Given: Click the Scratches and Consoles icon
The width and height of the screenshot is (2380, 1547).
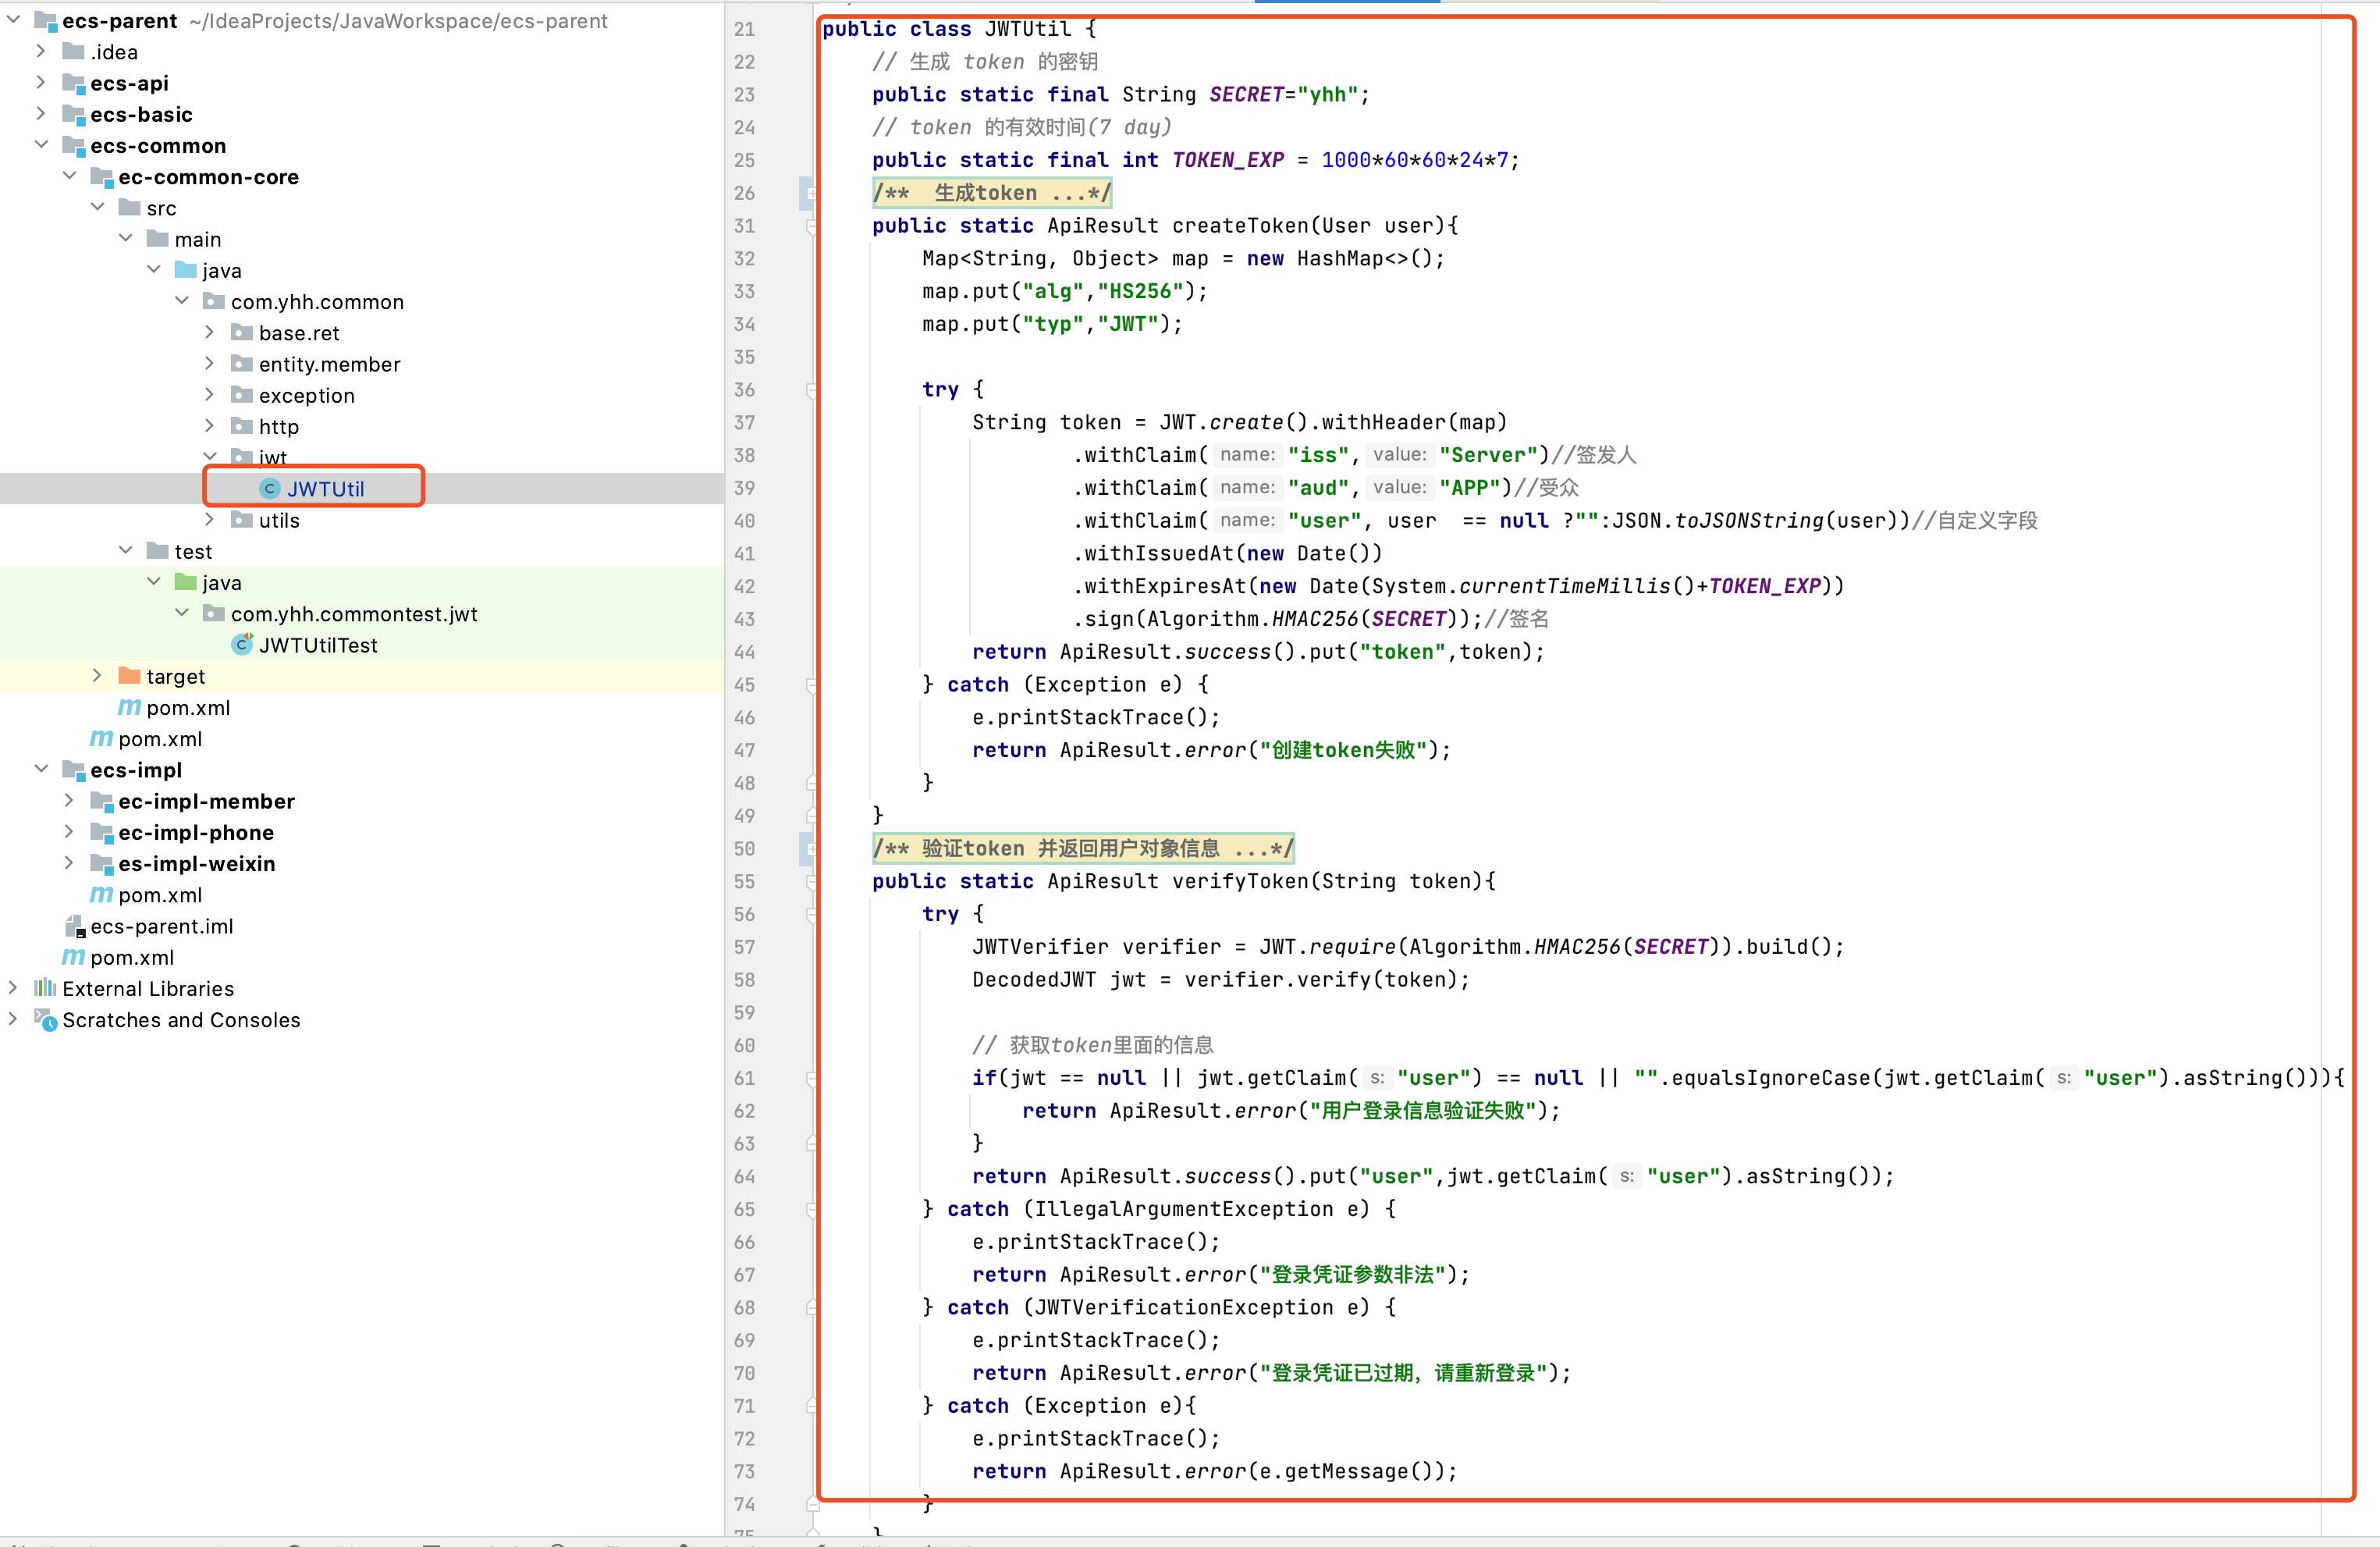Looking at the screenshot, I should tap(45, 1019).
